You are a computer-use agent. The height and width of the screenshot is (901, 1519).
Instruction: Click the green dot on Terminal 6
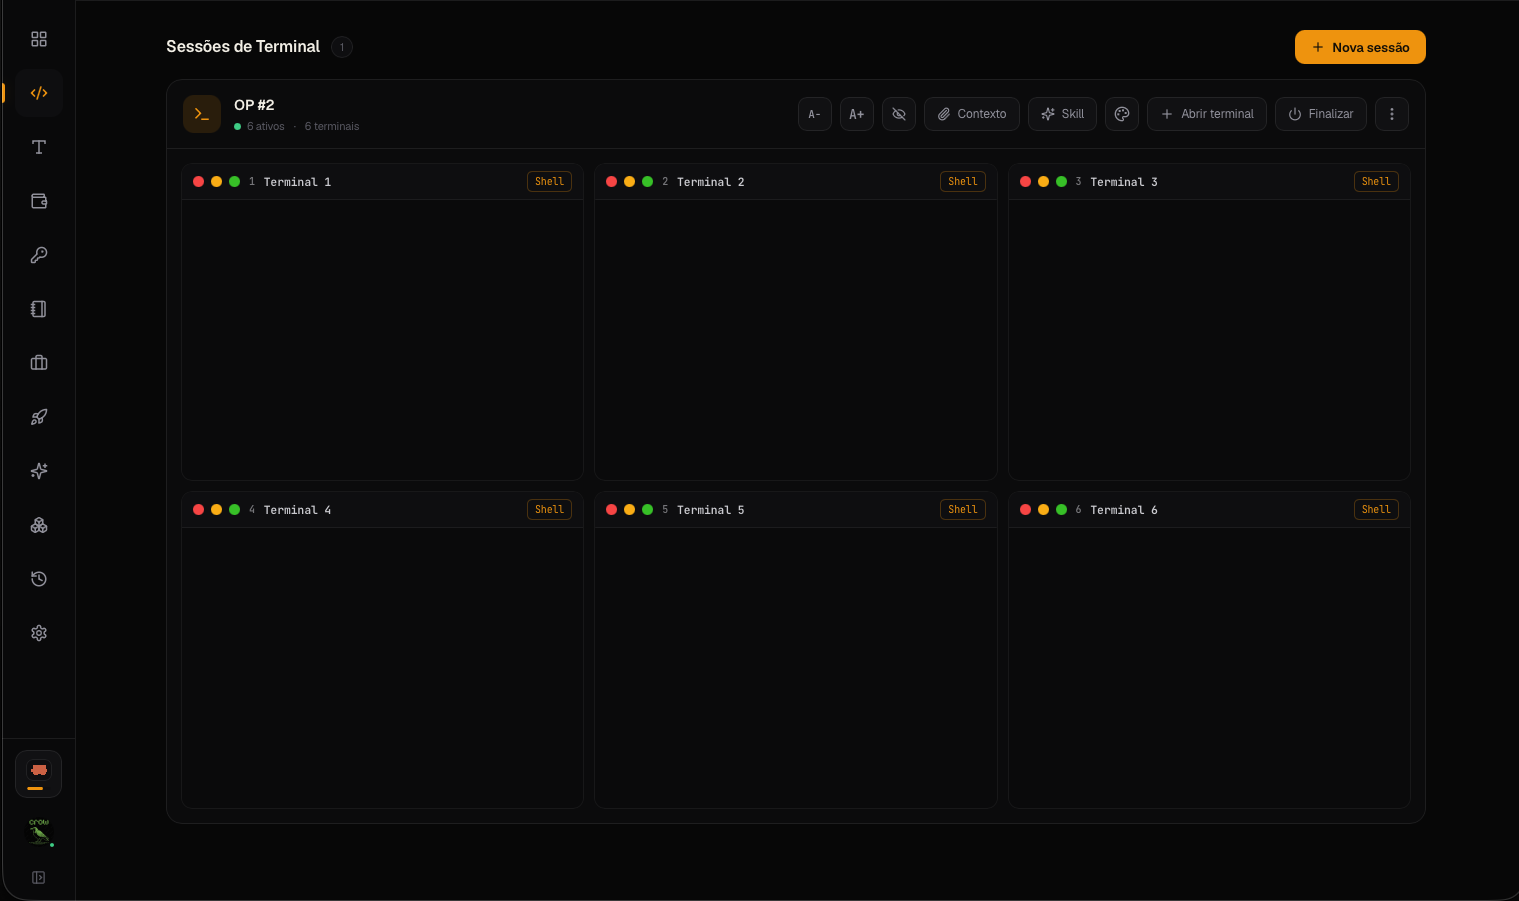click(x=1061, y=510)
